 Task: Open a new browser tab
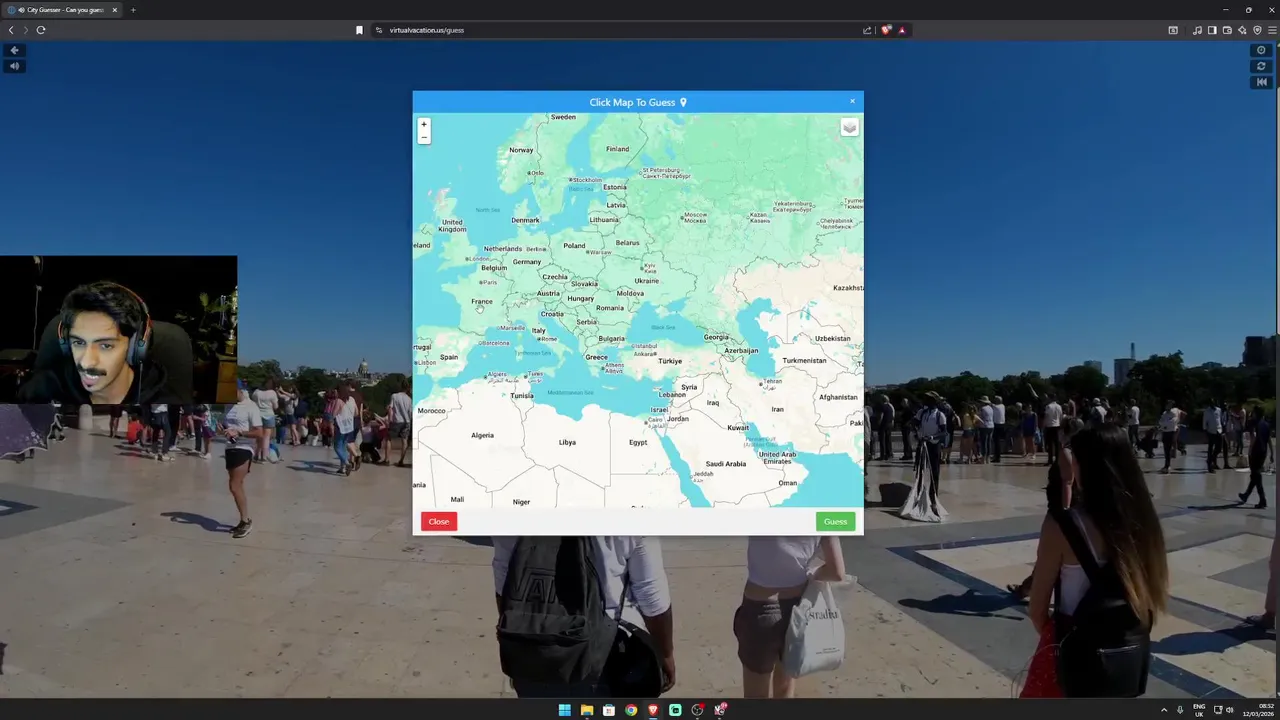click(x=132, y=10)
